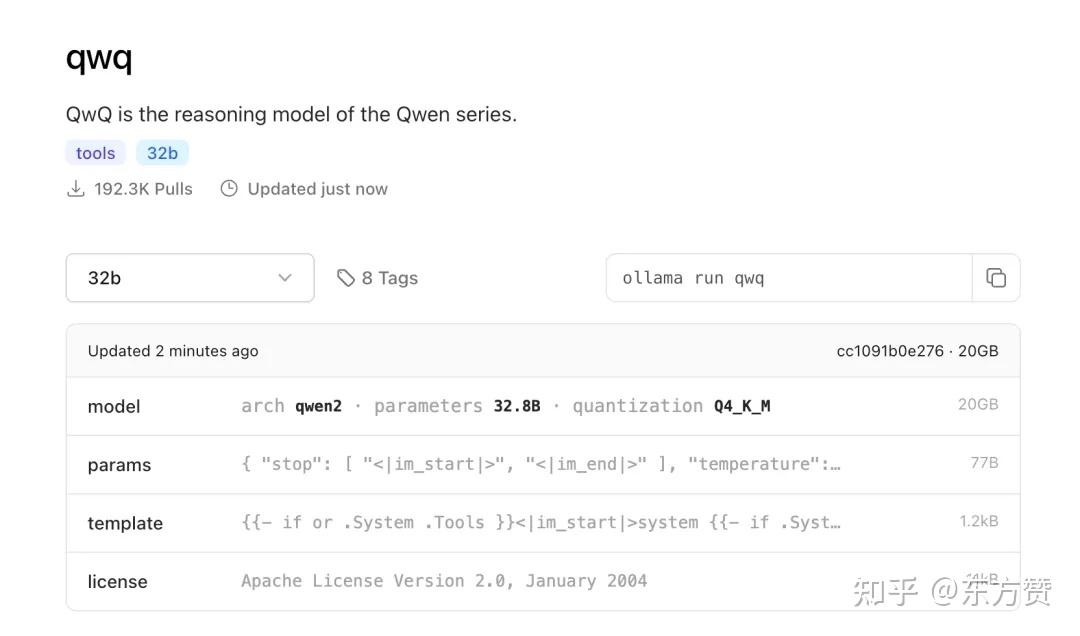Image resolution: width=1080 pixels, height=636 pixels.
Task: Click the cc1091b0e276 hash text
Action: pos(890,351)
